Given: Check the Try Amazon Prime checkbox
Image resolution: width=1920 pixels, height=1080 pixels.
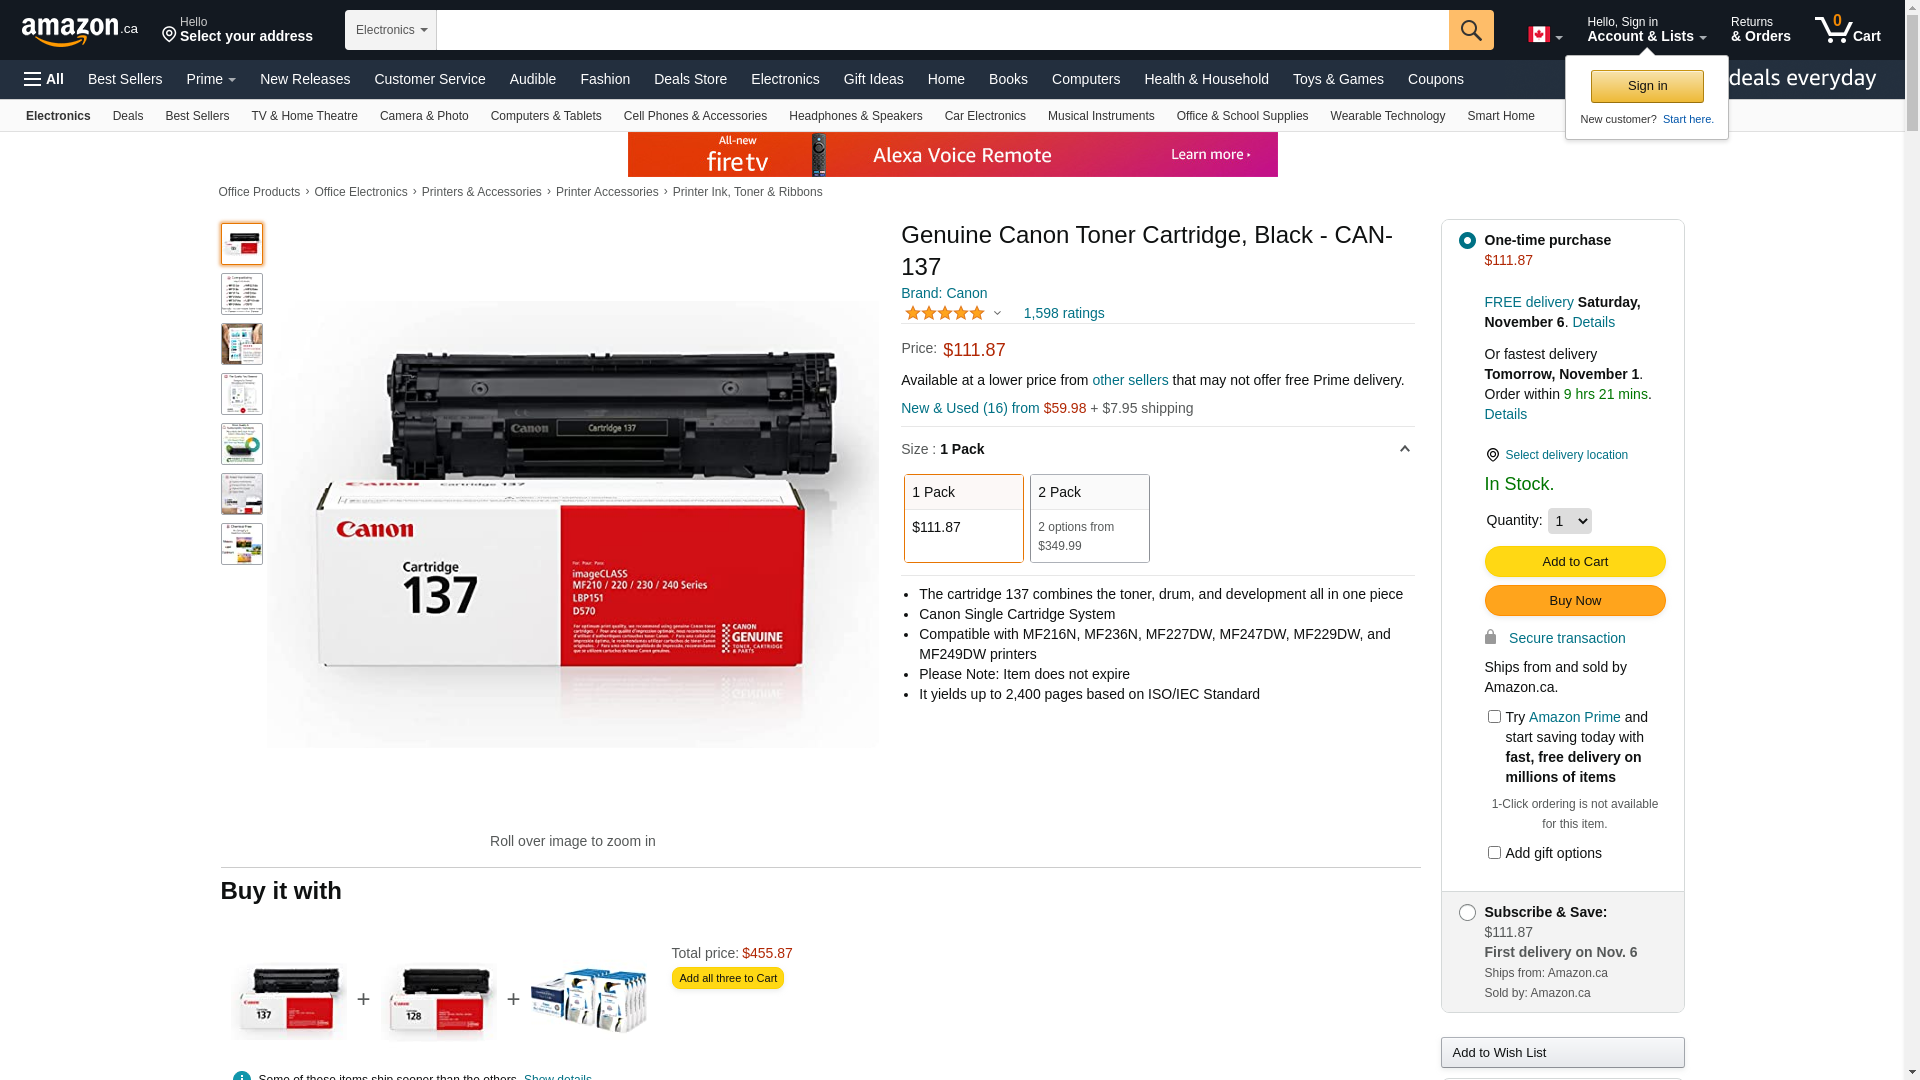Looking at the screenshot, I should click(x=1494, y=716).
